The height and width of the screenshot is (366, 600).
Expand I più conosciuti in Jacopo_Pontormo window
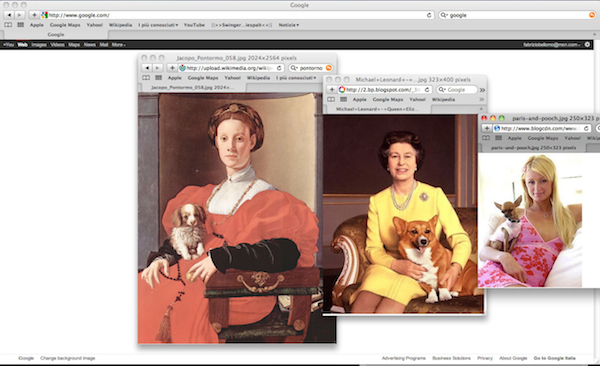pyautogui.click(x=296, y=78)
